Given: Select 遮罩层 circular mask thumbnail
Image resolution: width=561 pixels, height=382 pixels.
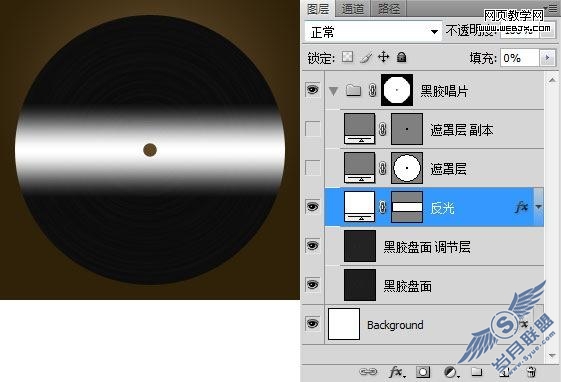Looking at the screenshot, I should [x=407, y=168].
